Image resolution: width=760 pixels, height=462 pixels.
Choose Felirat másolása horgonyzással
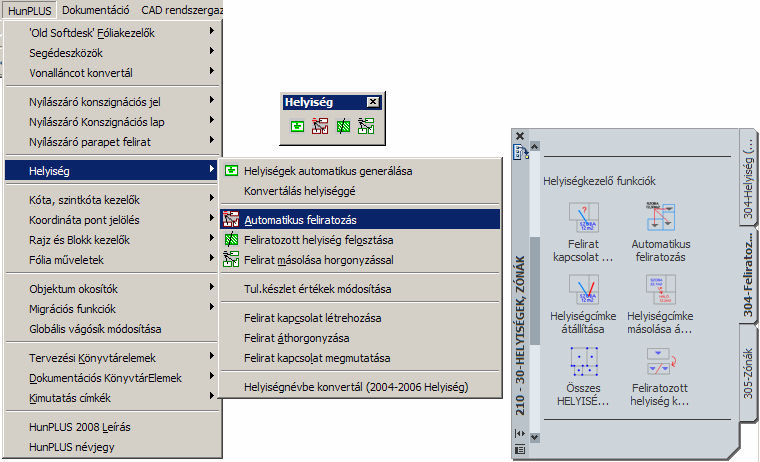coord(360,260)
